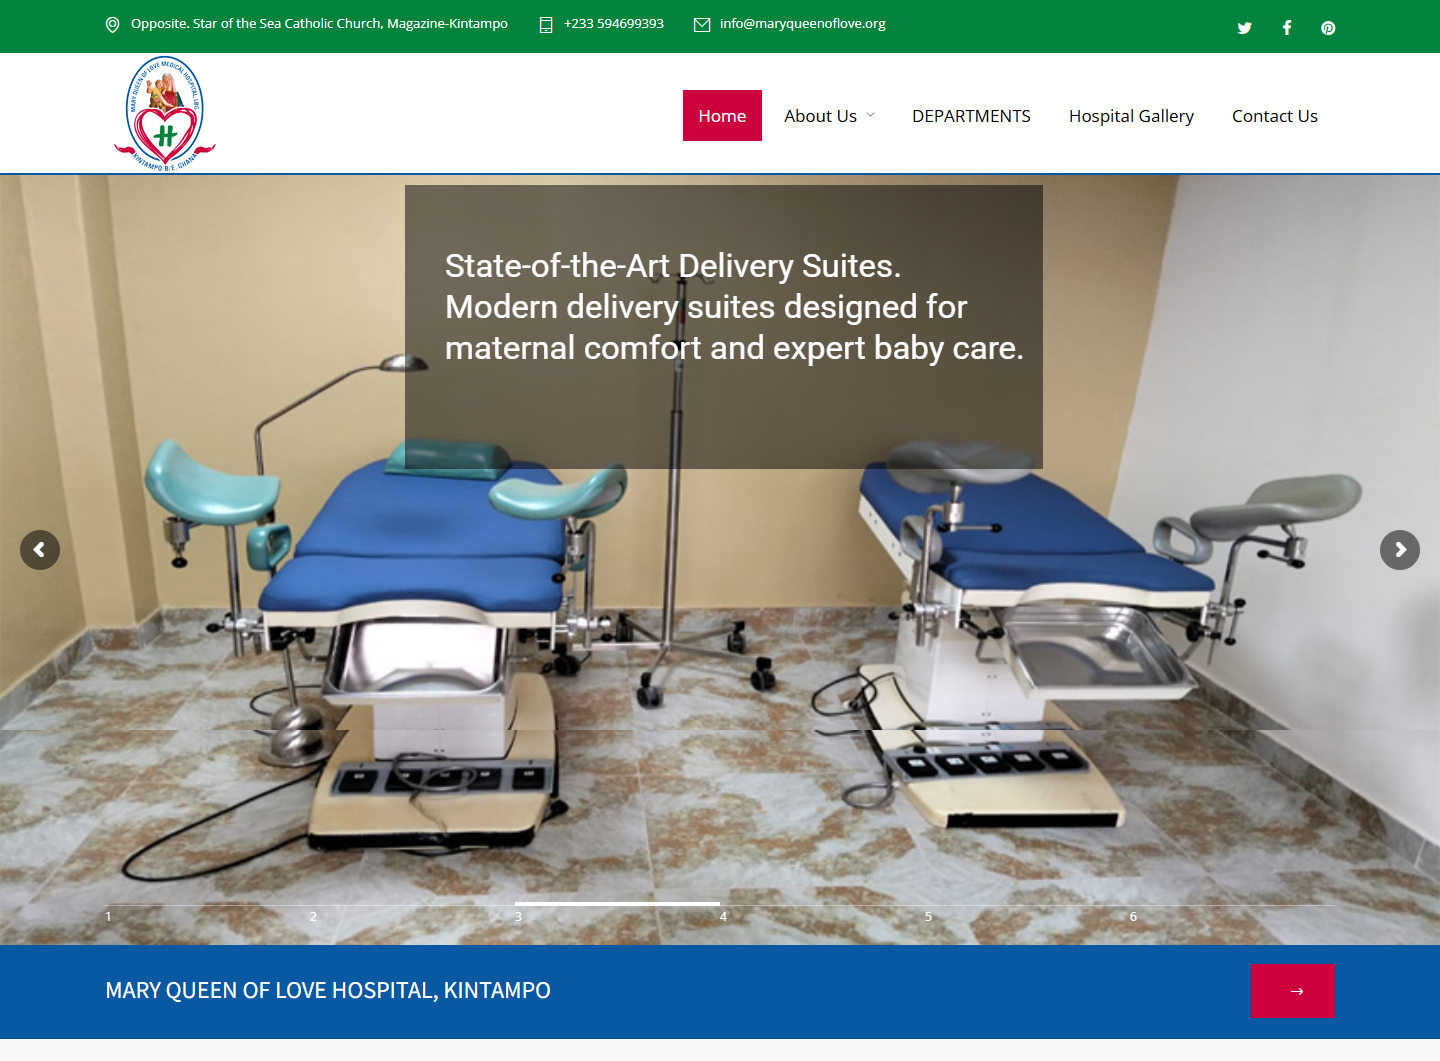
Task: Go to previous slide with left arrow
Action: pos(40,550)
